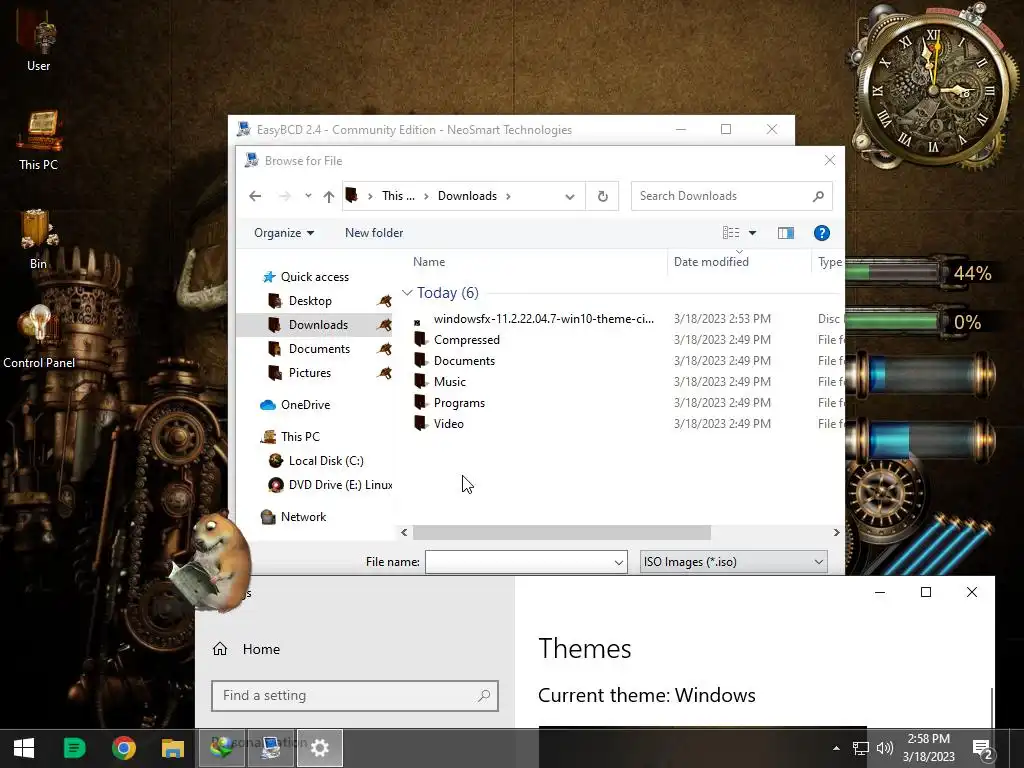Click the steampunk clock desktop gadget
The width and height of the screenshot is (1024, 768).
(x=934, y=88)
